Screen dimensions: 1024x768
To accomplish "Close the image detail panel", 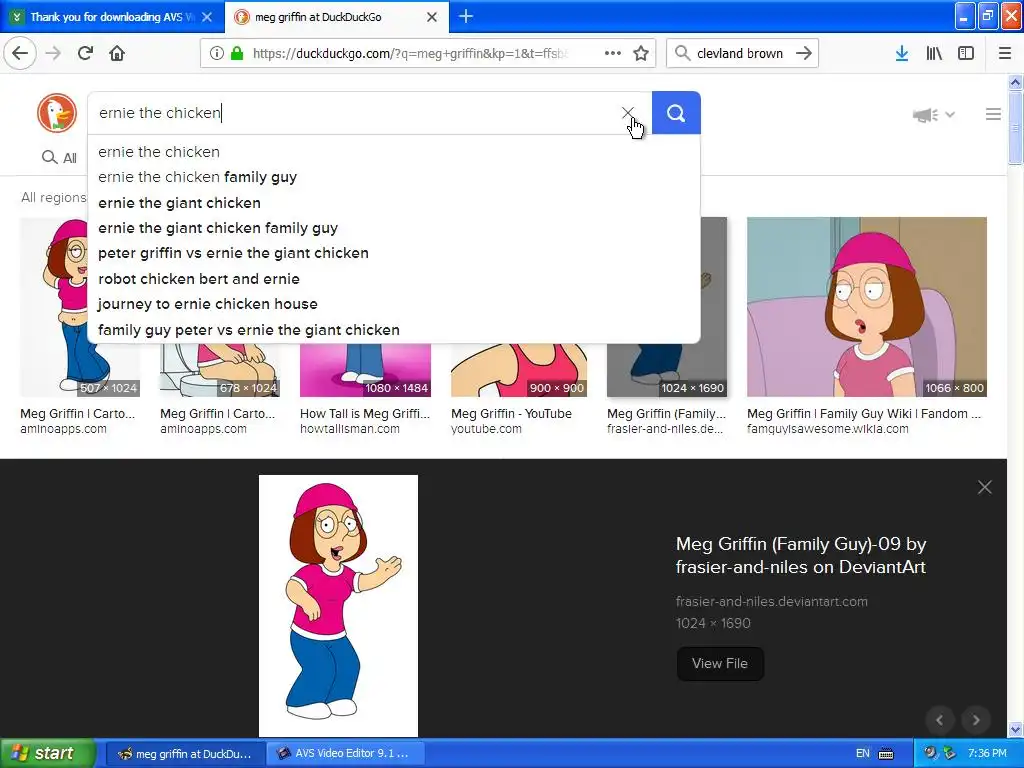I will (984, 487).
